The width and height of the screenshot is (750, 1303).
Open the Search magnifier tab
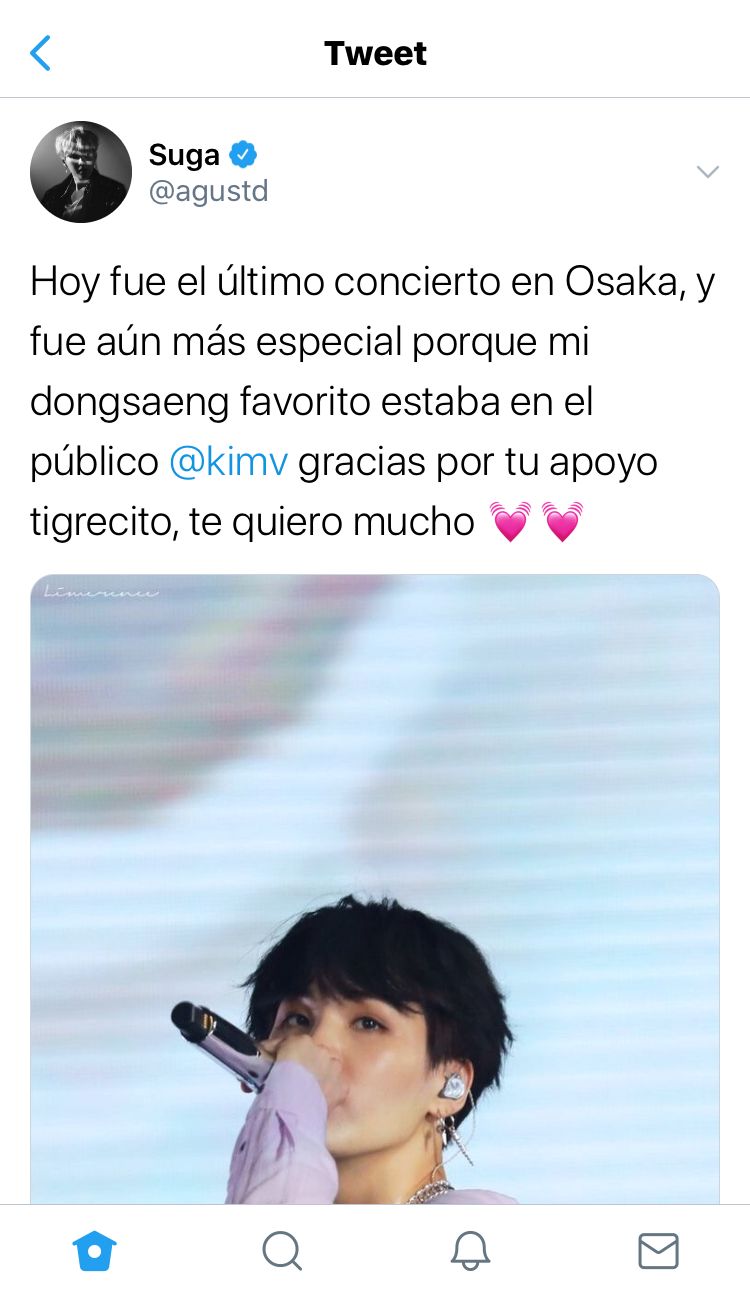point(282,1250)
